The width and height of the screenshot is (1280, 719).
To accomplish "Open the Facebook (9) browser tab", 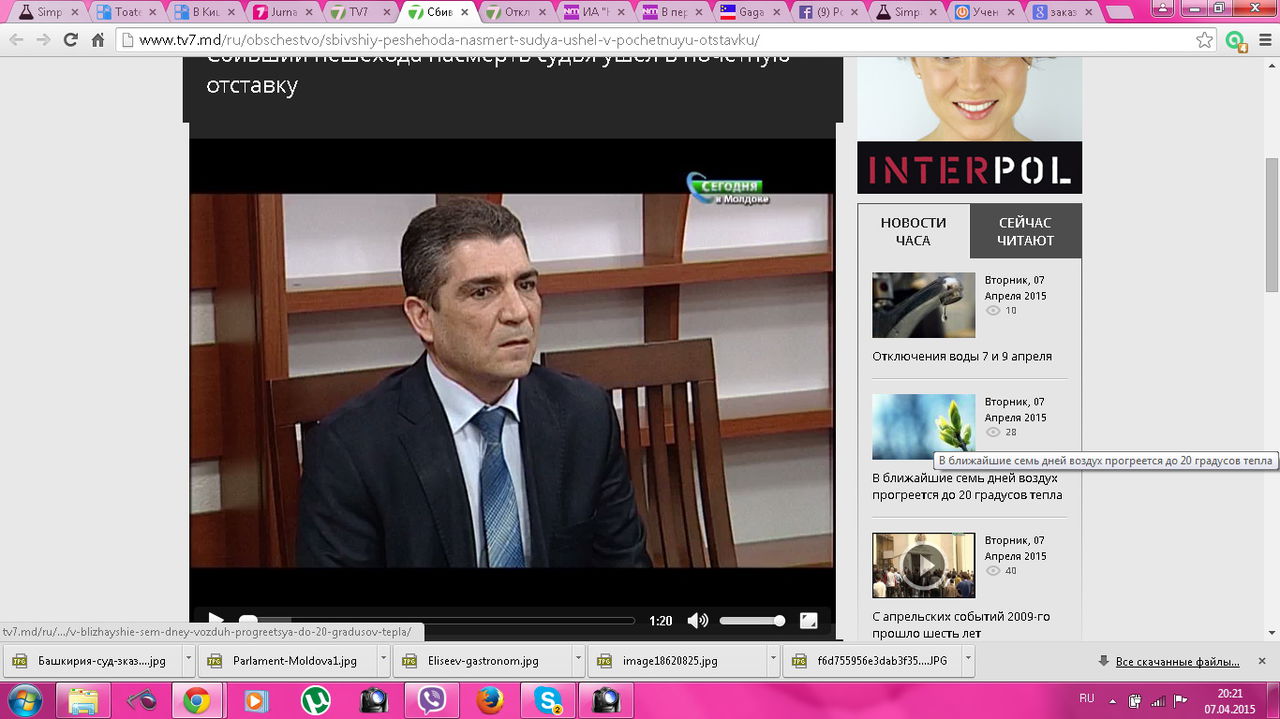I will point(826,12).
